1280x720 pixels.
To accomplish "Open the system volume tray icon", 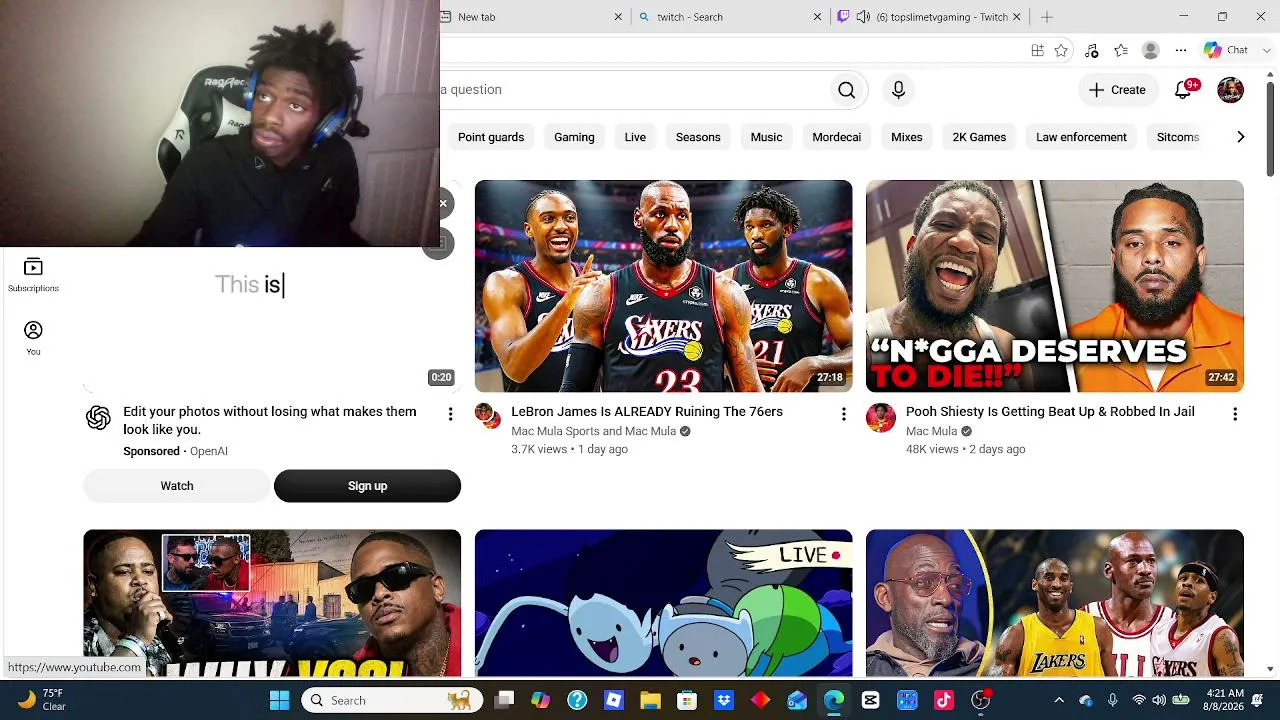I will [1159, 700].
